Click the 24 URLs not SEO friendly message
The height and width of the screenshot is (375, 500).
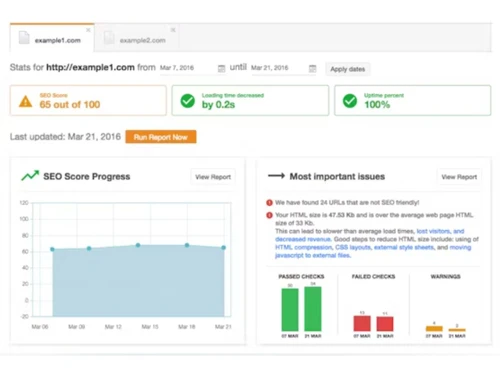pos(347,203)
